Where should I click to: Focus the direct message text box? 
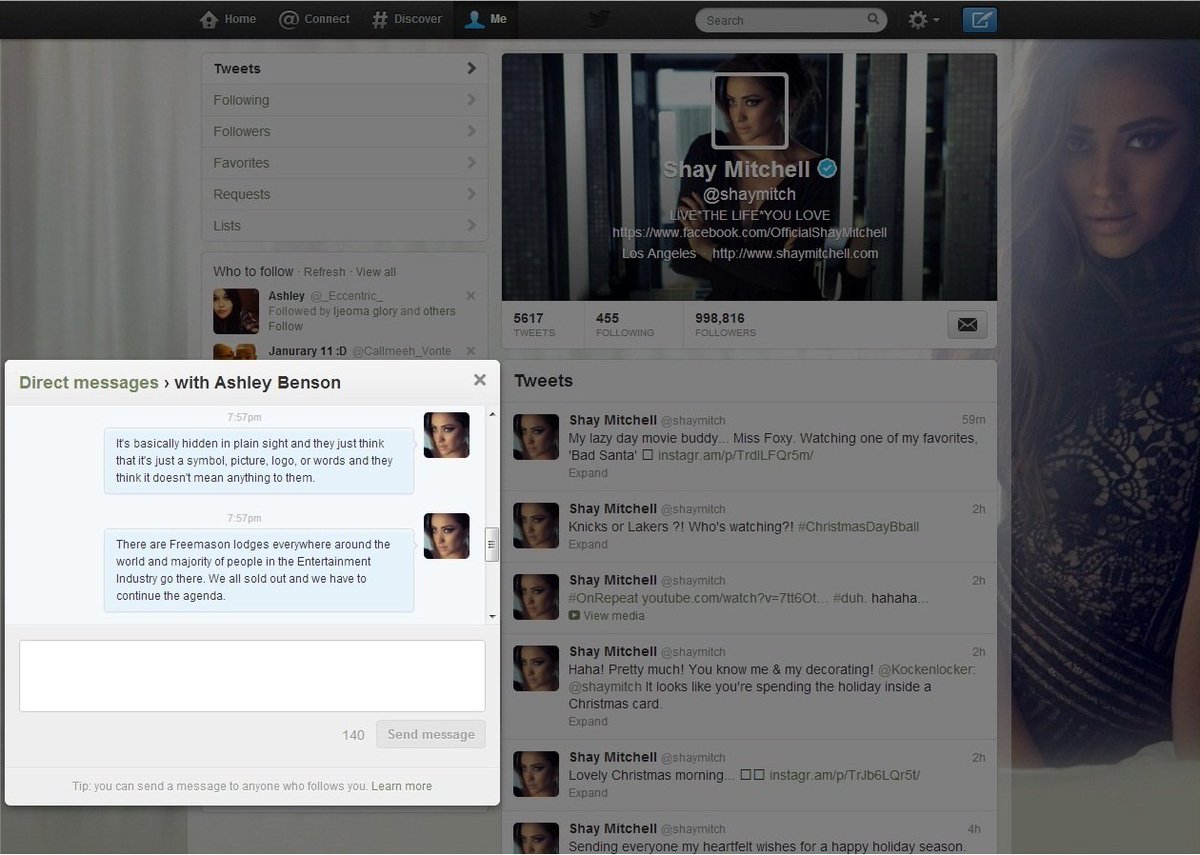pos(252,676)
